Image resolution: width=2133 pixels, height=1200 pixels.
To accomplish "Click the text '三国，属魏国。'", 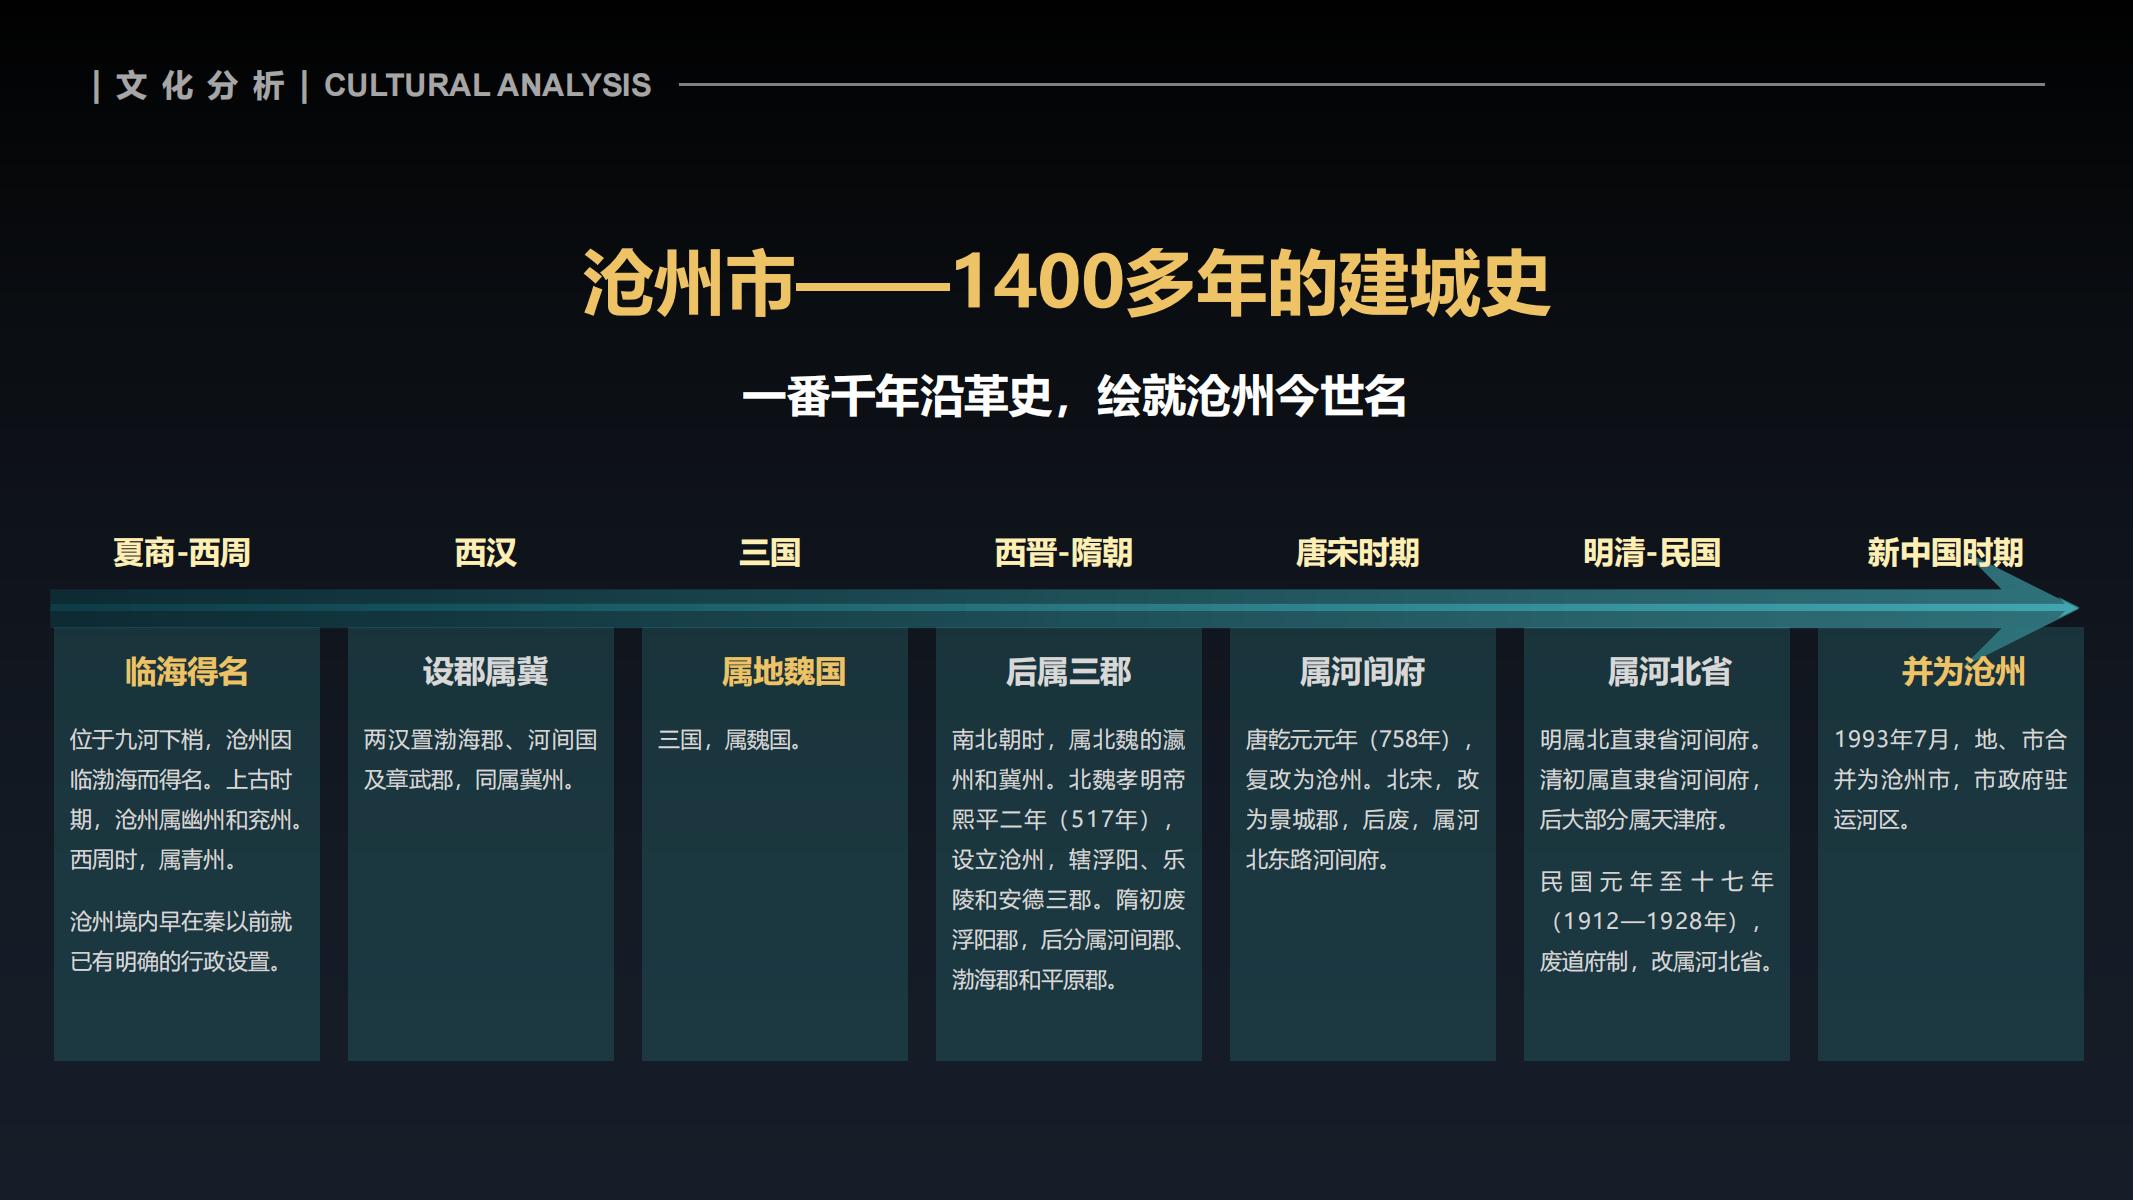I will tap(730, 740).
